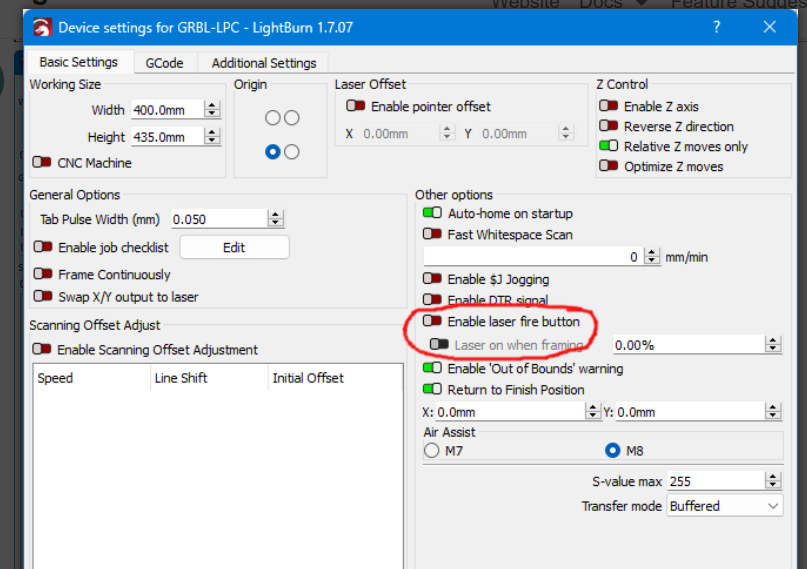Adjust the S-value max spinner arrows
The image size is (807, 569).
[x=773, y=481]
